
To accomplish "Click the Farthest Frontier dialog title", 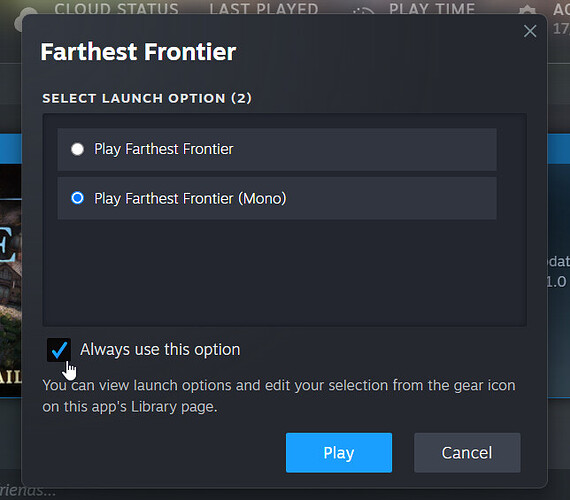I will pos(138,52).
